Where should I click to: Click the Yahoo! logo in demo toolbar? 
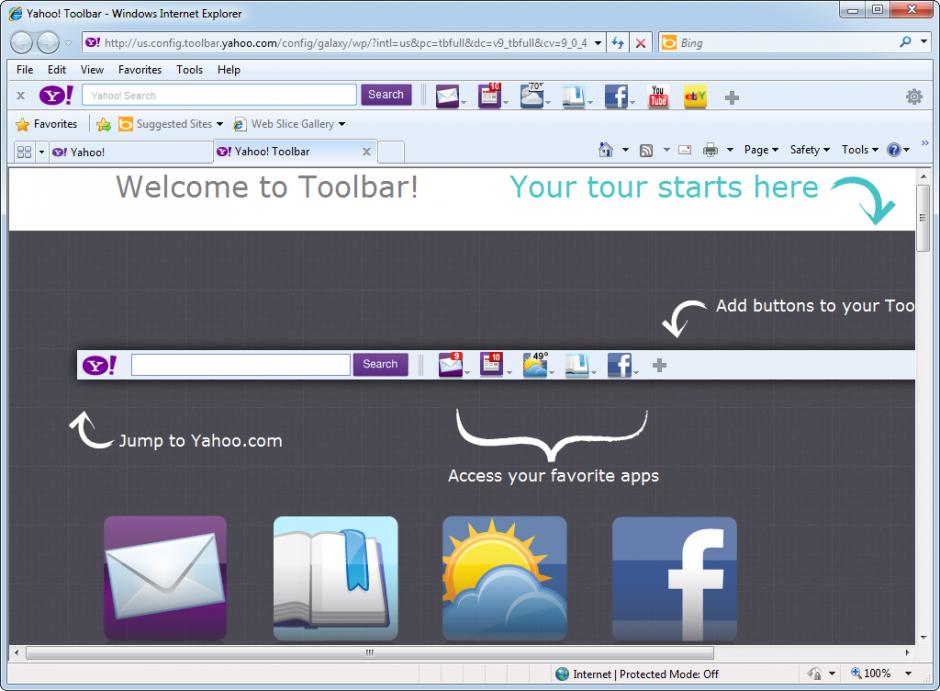coord(99,365)
